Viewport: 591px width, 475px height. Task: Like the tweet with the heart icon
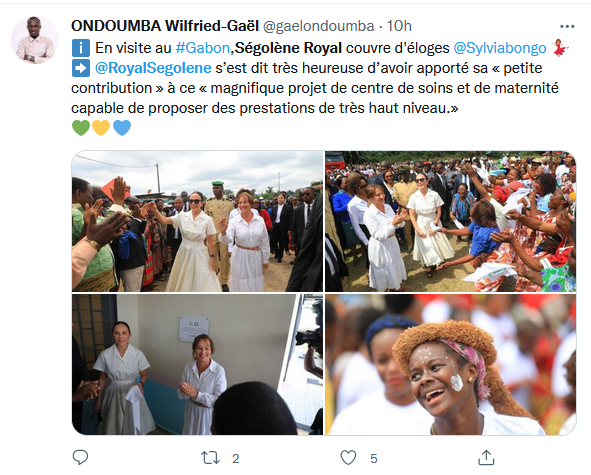[348, 458]
